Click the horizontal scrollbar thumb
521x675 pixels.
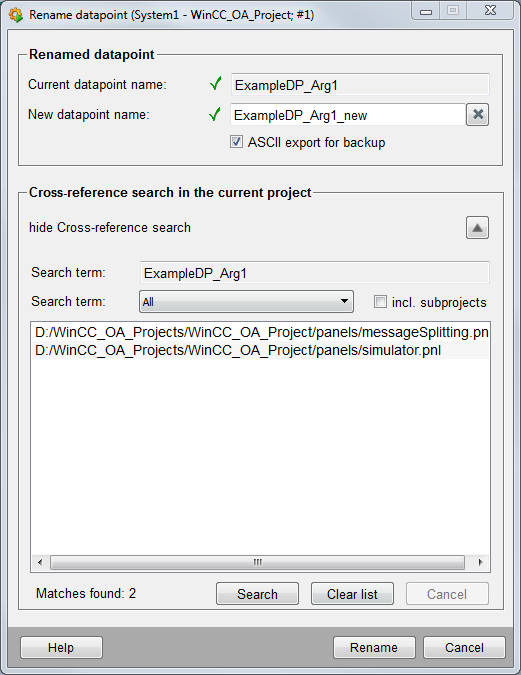(257, 562)
